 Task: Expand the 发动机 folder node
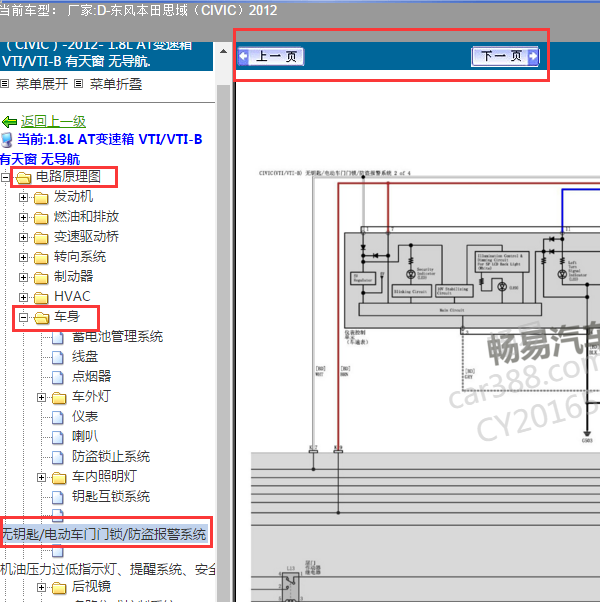[23, 197]
